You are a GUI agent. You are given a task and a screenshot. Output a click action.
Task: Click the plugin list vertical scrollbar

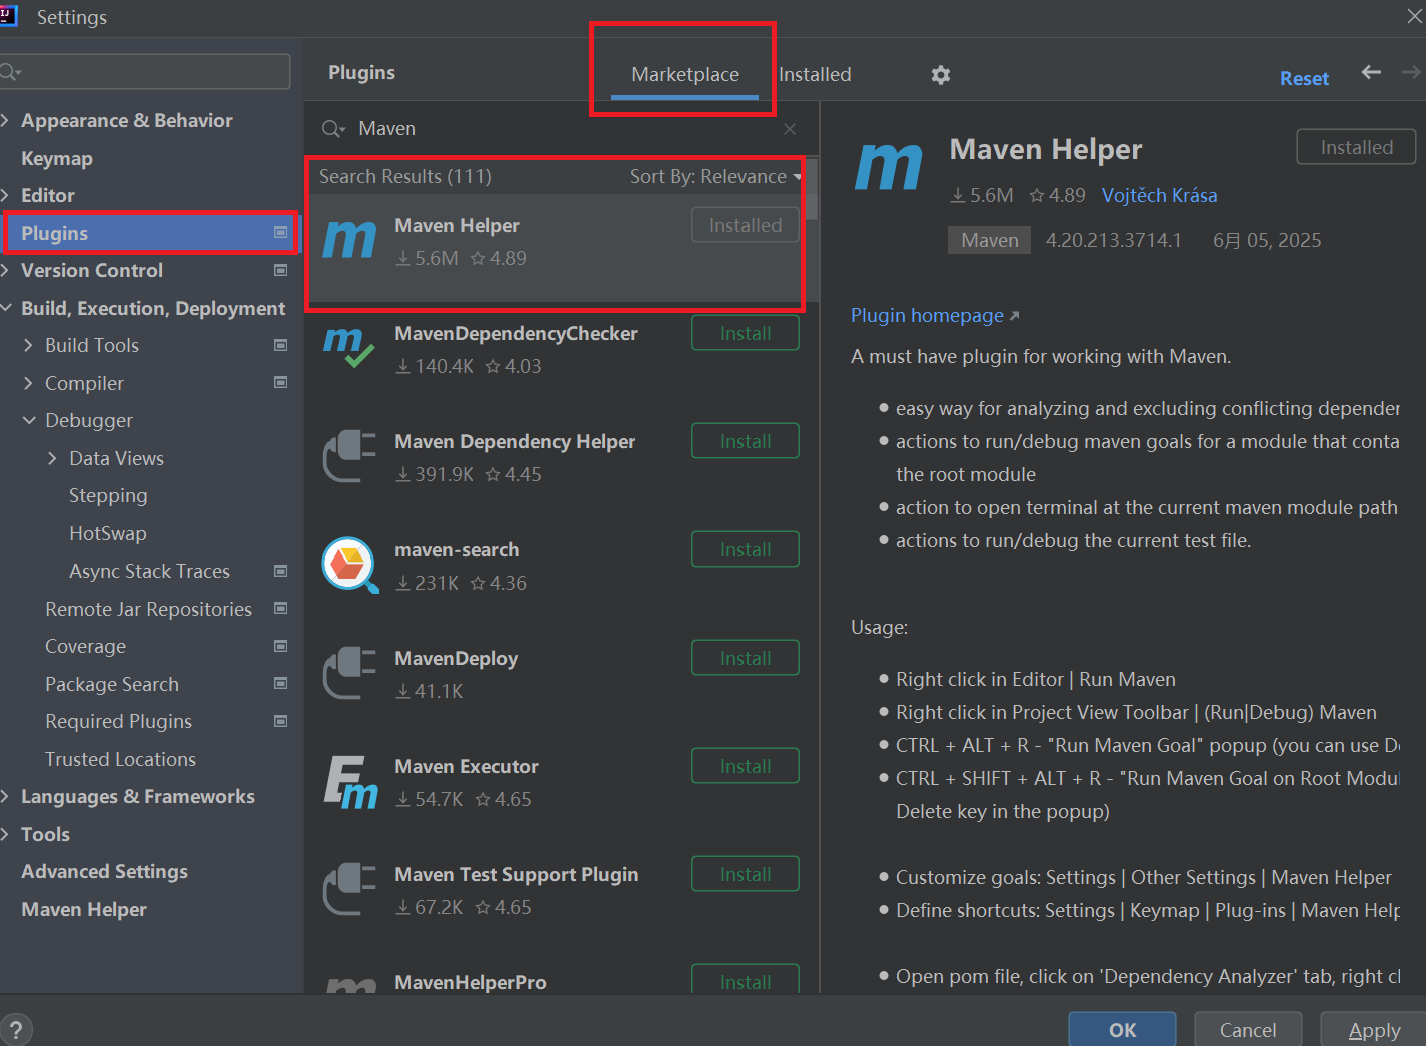click(812, 190)
